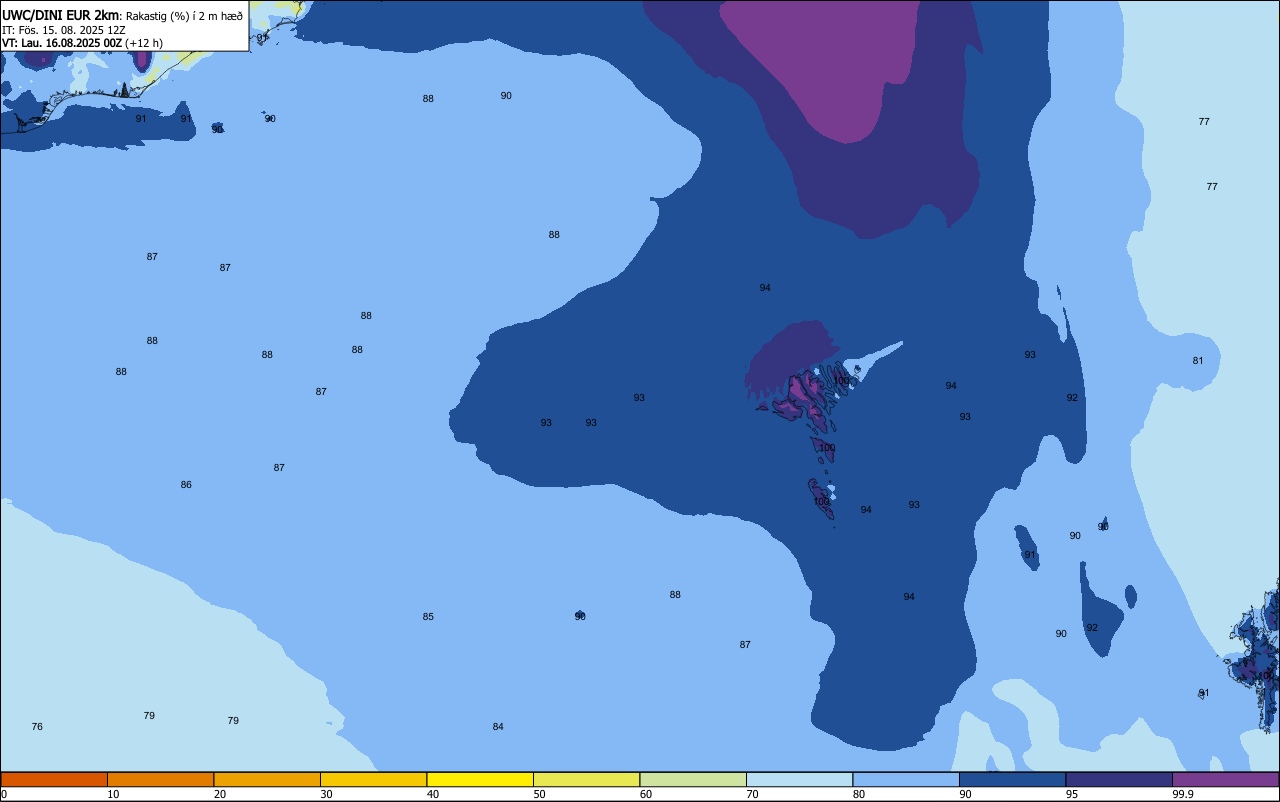
Task: Click the legend tick label 0
Action: [4, 794]
